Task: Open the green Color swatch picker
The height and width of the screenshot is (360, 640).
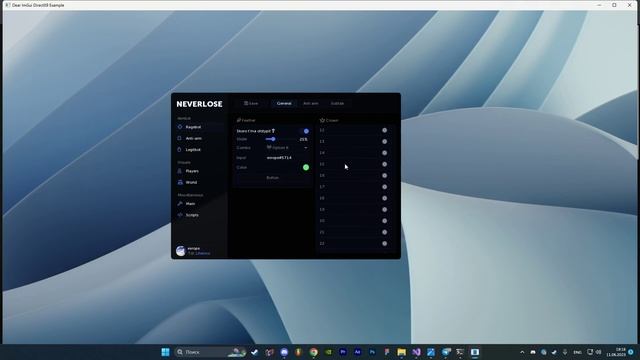Action: 306,167
